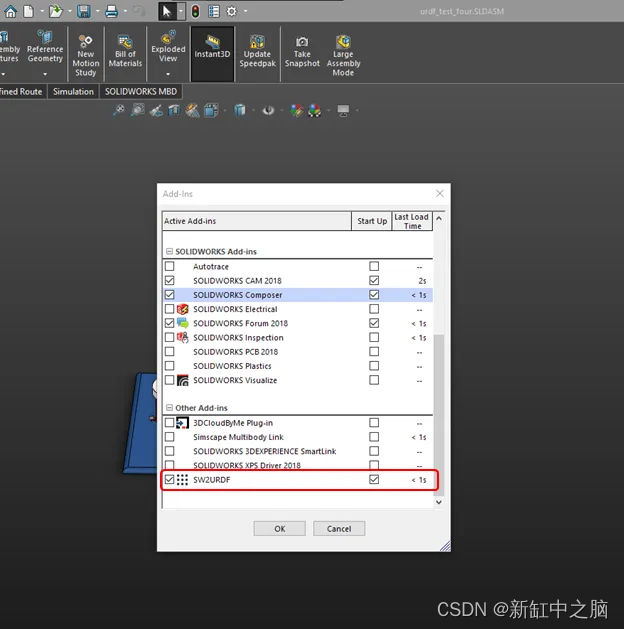Enable Simscape Multibody Link checkbox
The width and height of the screenshot is (624, 629).
click(x=170, y=437)
